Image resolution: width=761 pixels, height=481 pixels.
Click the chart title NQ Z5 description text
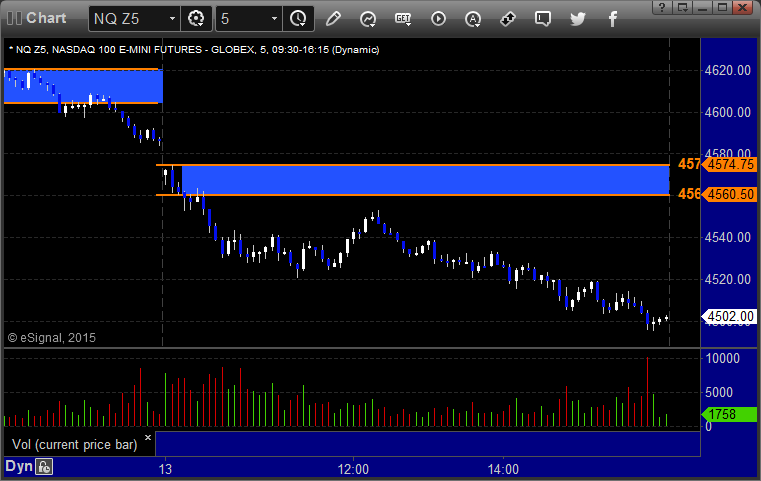pyautogui.click(x=194, y=50)
